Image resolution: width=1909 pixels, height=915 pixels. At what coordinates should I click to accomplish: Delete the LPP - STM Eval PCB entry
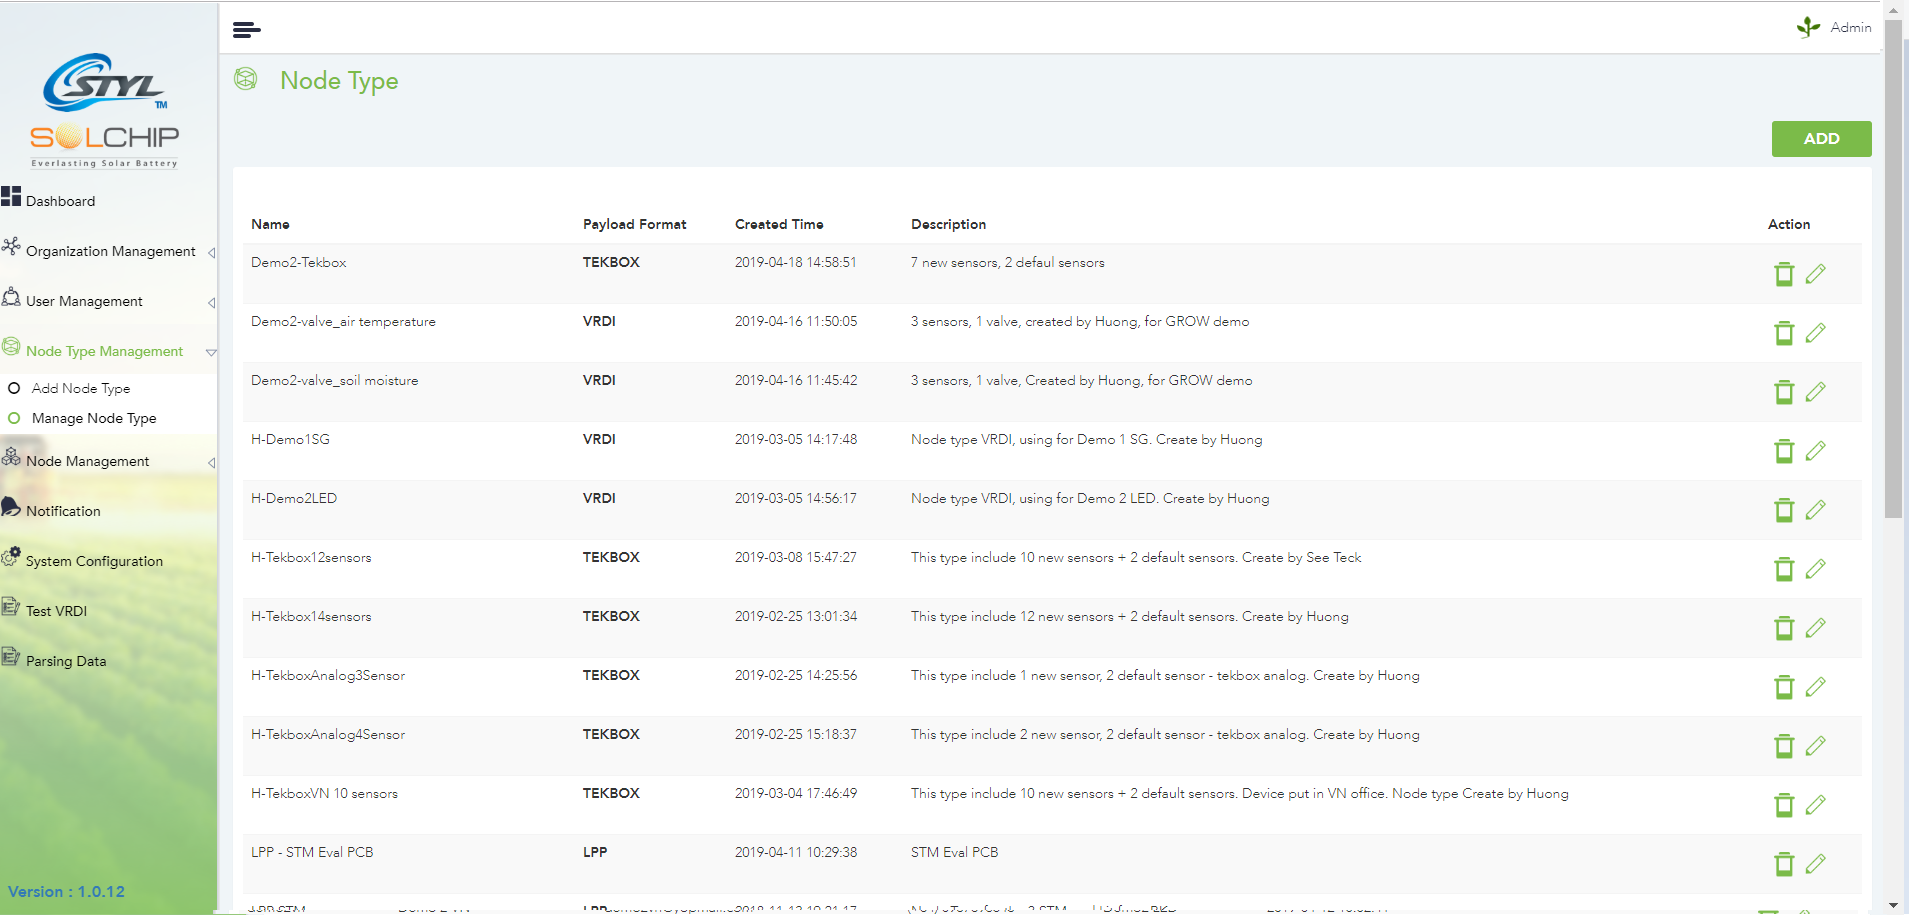tap(1783, 864)
